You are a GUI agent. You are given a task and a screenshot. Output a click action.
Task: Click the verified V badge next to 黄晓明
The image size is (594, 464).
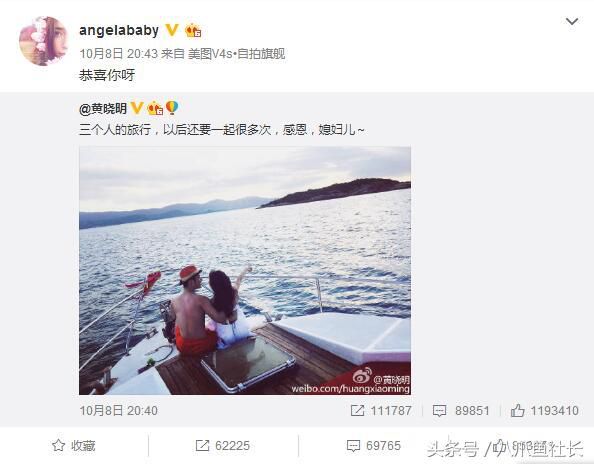pyautogui.click(x=137, y=108)
